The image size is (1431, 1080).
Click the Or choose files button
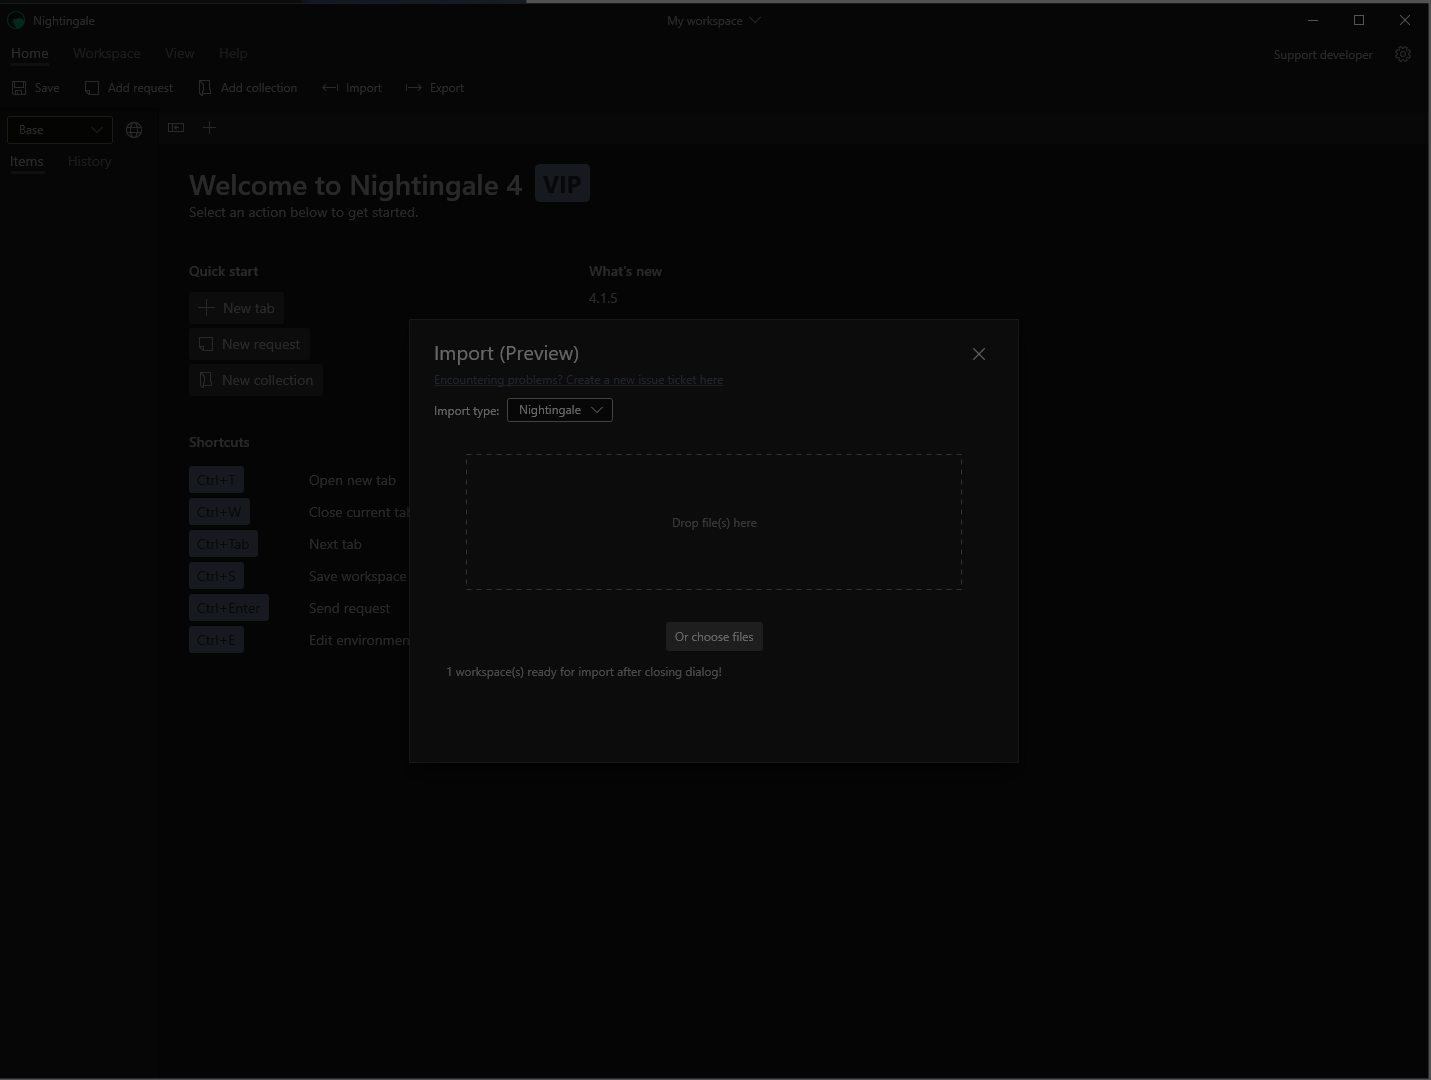[714, 637]
